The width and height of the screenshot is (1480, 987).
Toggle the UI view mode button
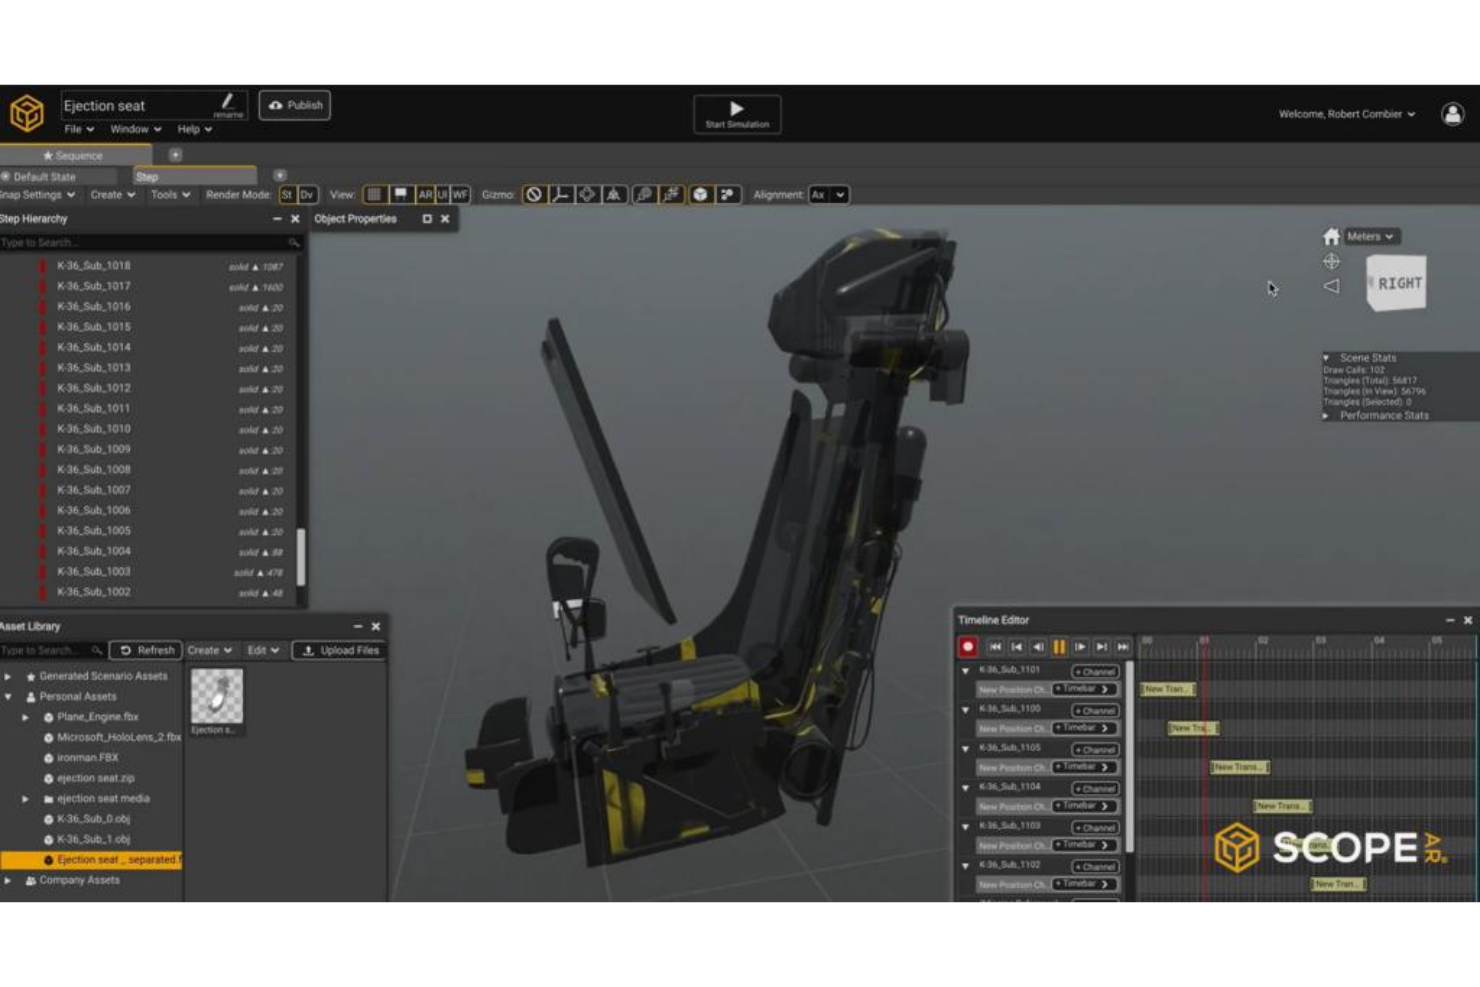pyautogui.click(x=442, y=195)
